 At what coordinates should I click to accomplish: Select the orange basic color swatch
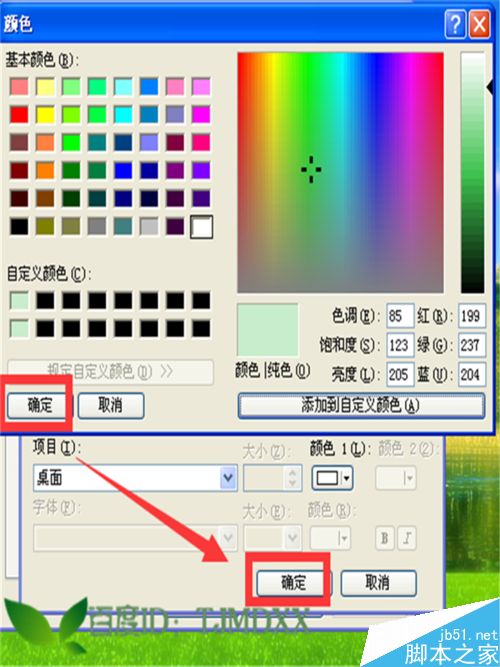46,171
